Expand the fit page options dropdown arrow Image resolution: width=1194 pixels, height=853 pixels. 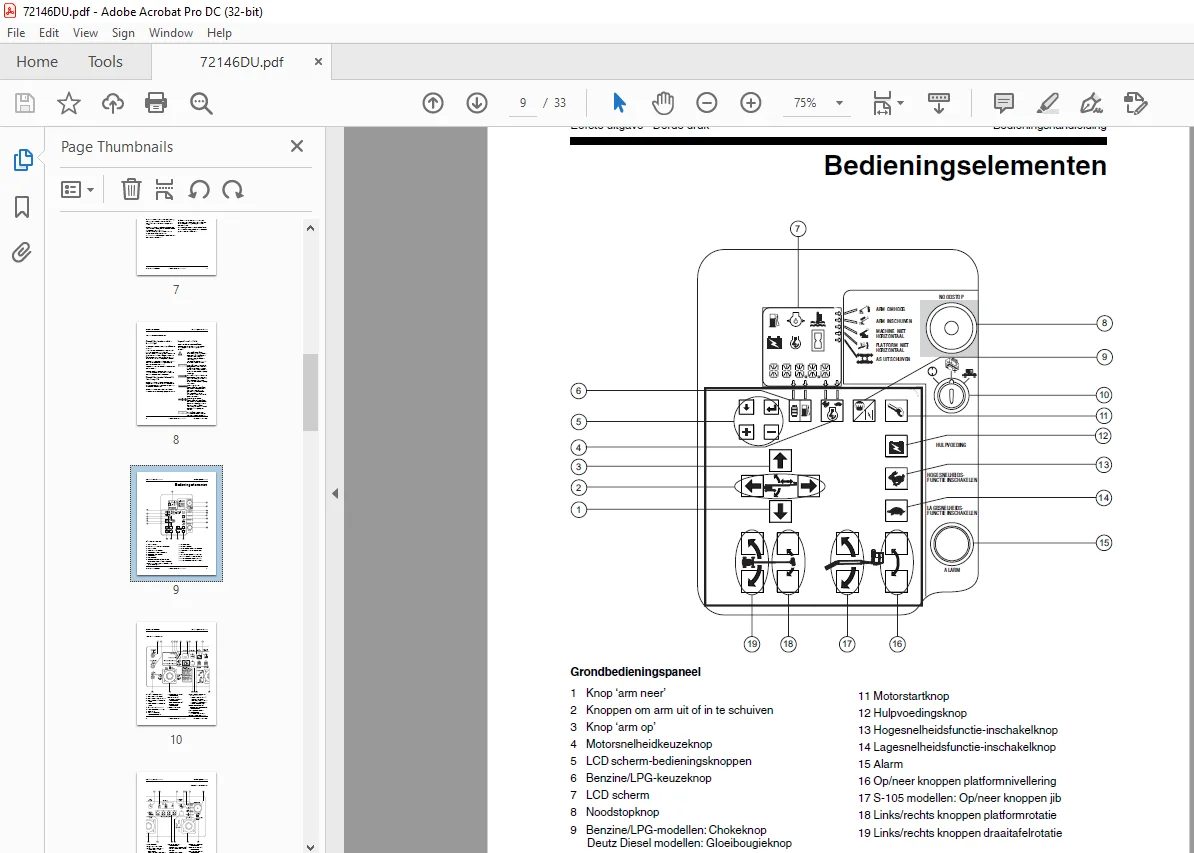coord(900,103)
